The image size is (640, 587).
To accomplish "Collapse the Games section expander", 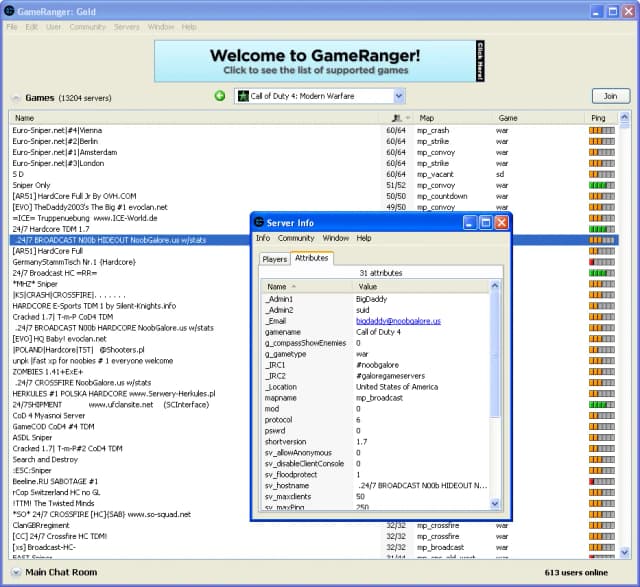I will click(x=16, y=98).
